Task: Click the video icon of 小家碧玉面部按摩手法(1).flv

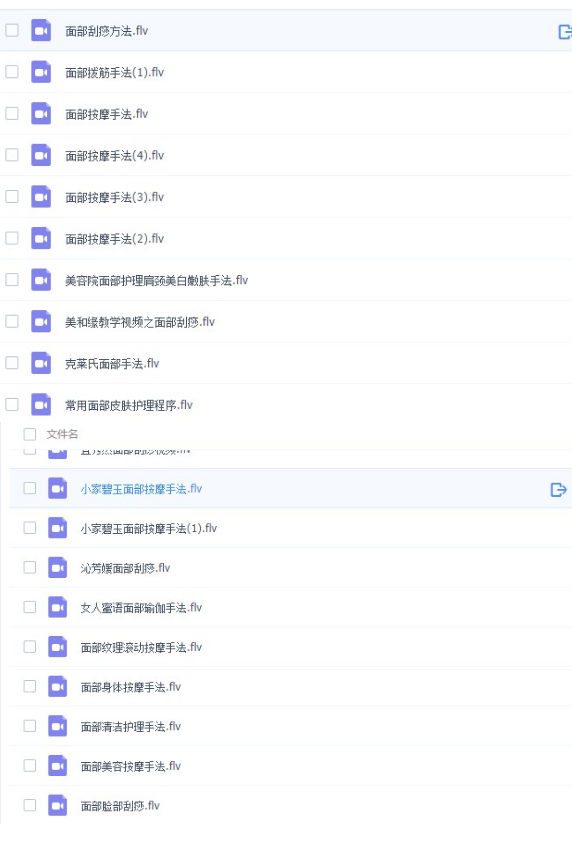Action: (x=58, y=528)
